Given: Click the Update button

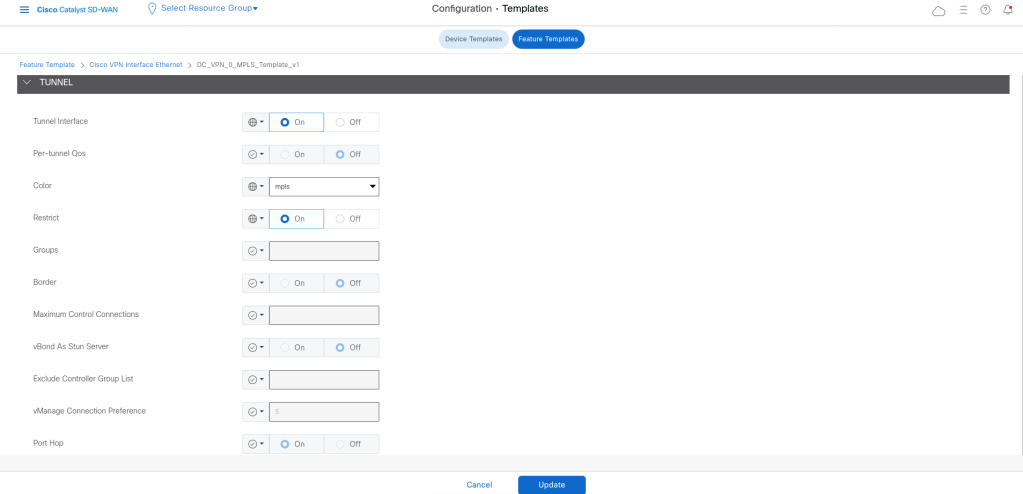Looking at the screenshot, I should click(x=551, y=485).
